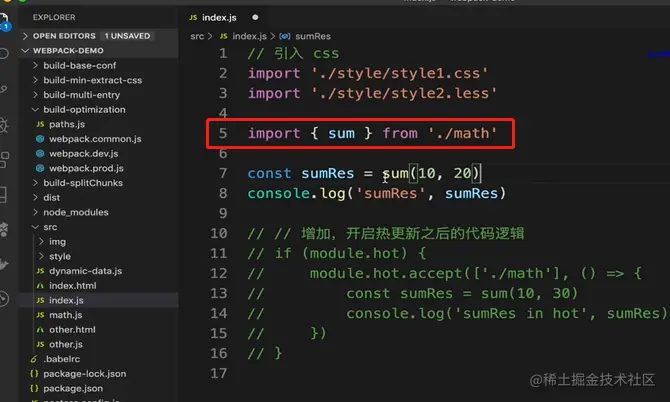670x402 pixels.
Task: Open package.json in the file tree
Action: pyautogui.click(x=73, y=388)
